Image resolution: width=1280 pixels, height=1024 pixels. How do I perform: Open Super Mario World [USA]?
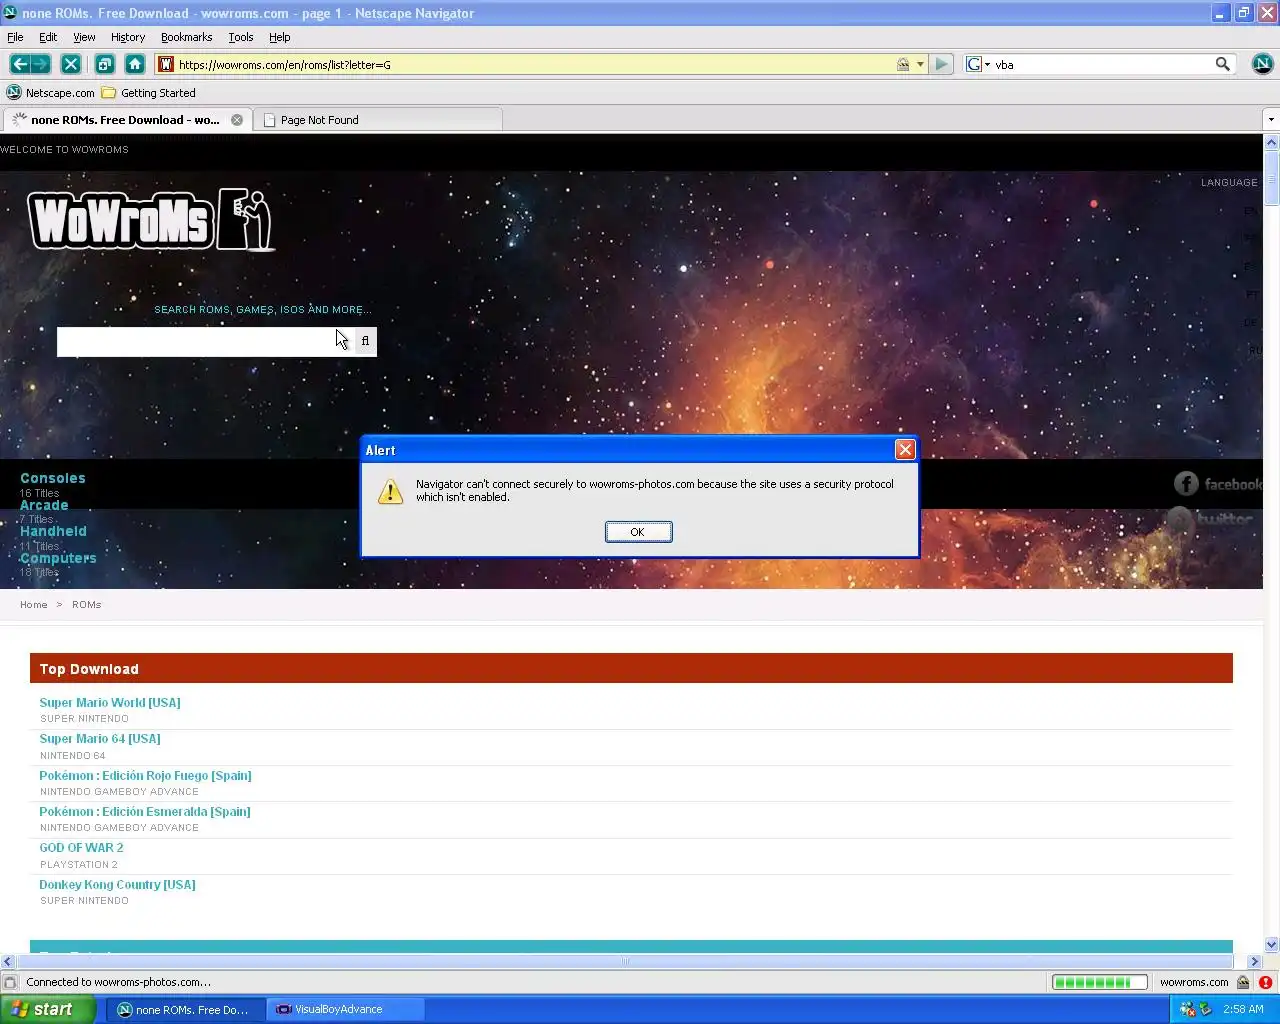point(110,702)
